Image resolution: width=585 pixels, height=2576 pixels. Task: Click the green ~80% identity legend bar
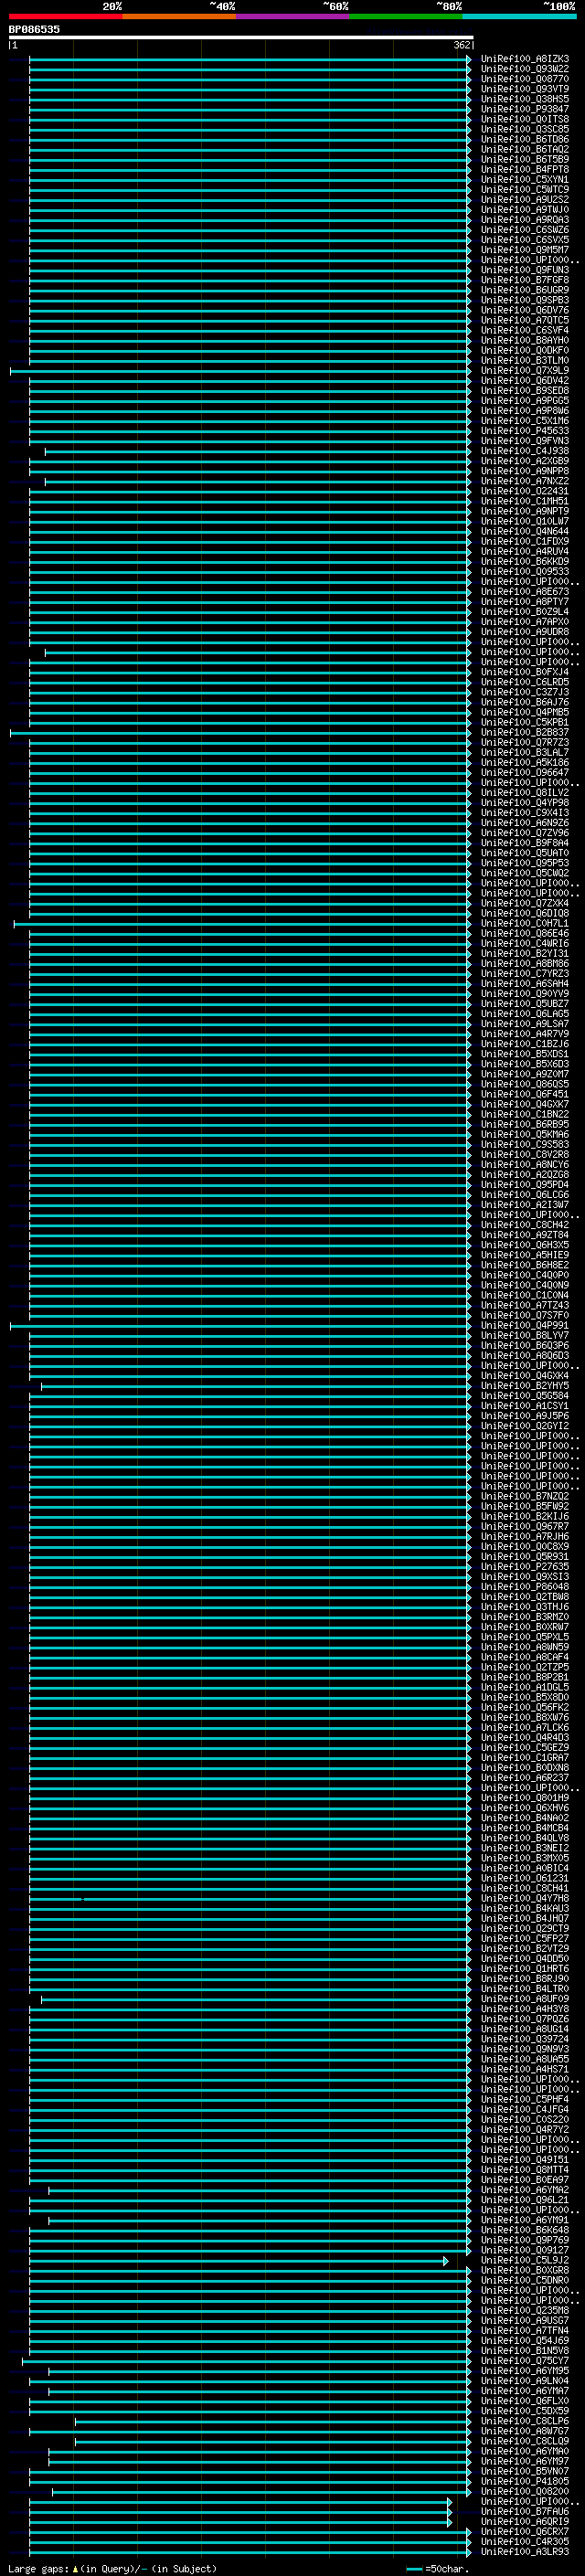coord(406,17)
